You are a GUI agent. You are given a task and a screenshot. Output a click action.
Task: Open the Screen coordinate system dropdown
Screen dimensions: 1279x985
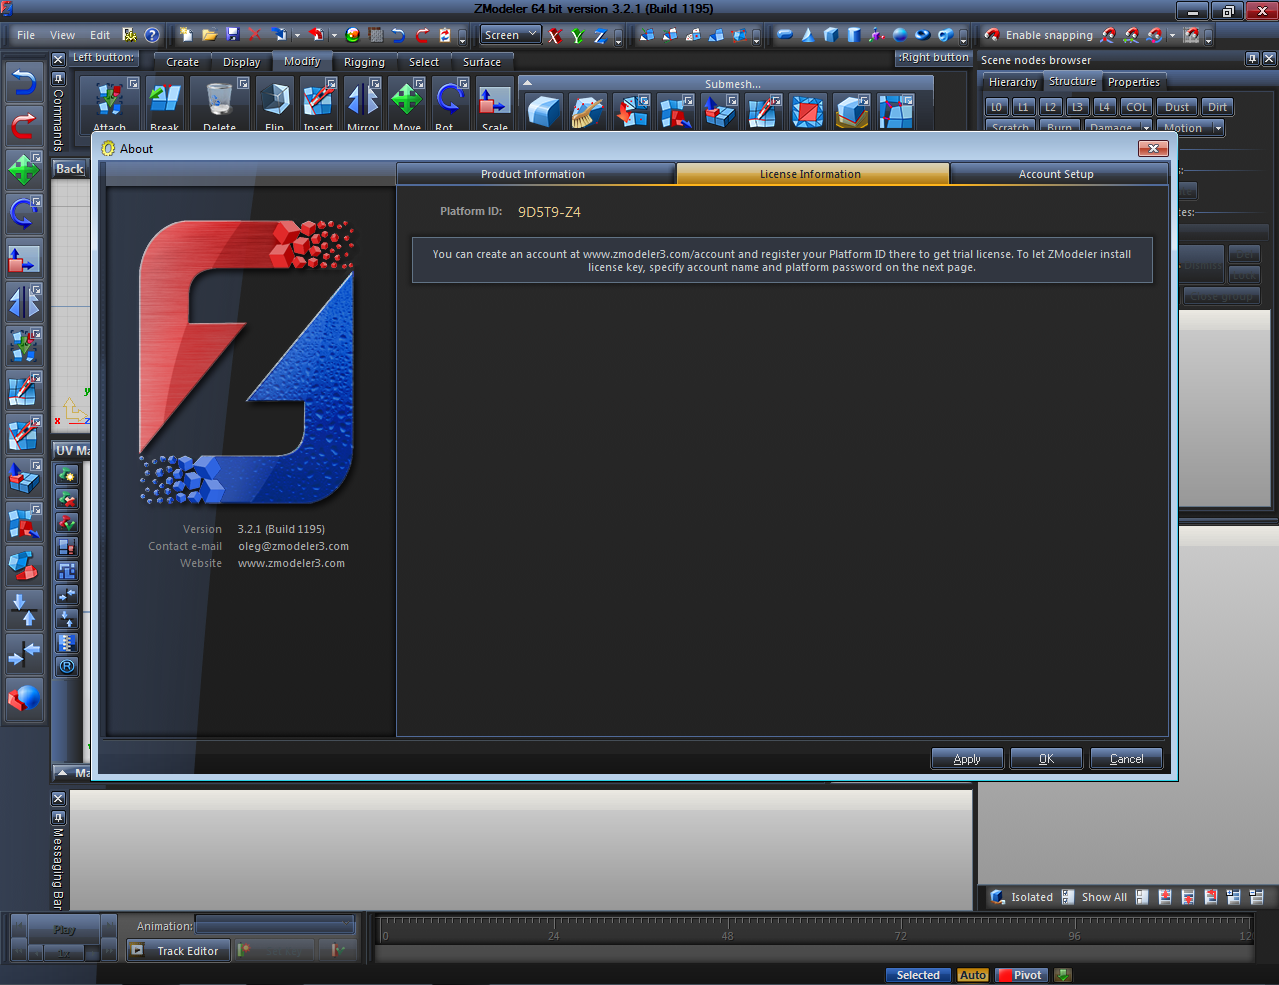[x=510, y=35]
